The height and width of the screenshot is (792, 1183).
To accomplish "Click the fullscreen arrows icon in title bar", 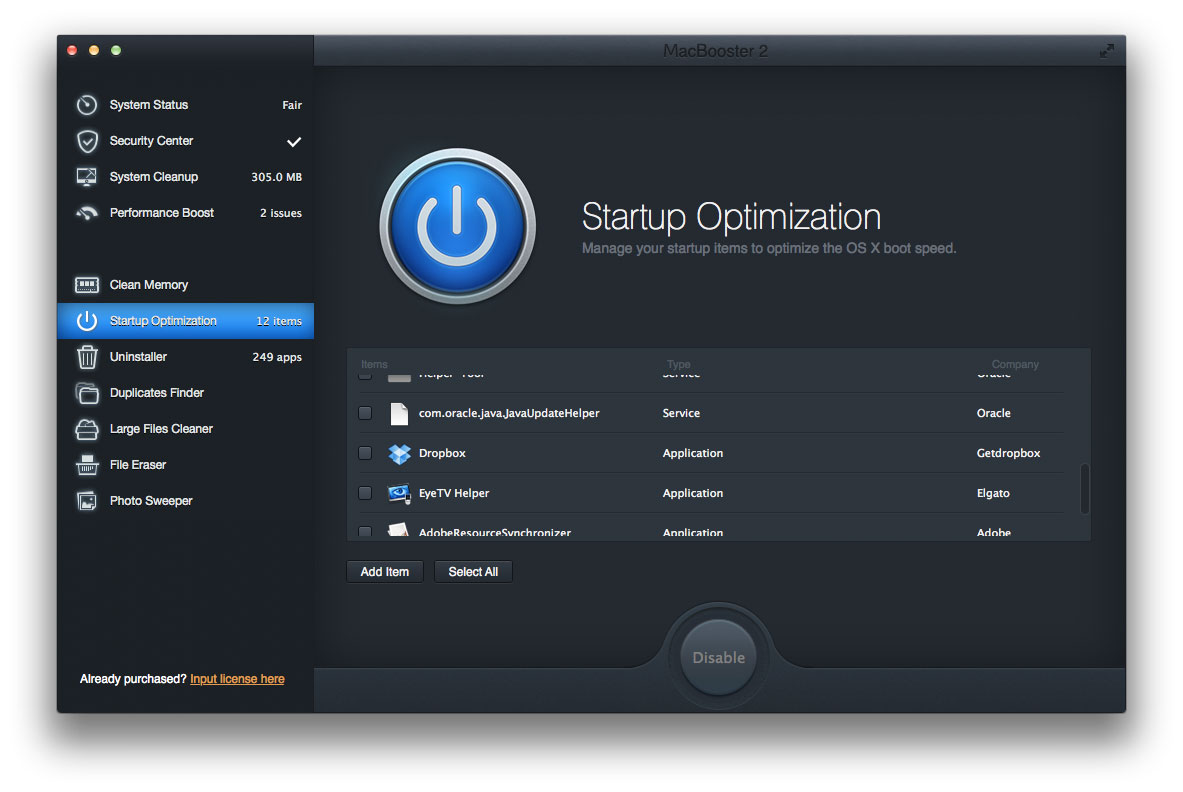I will click(1106, 51).
